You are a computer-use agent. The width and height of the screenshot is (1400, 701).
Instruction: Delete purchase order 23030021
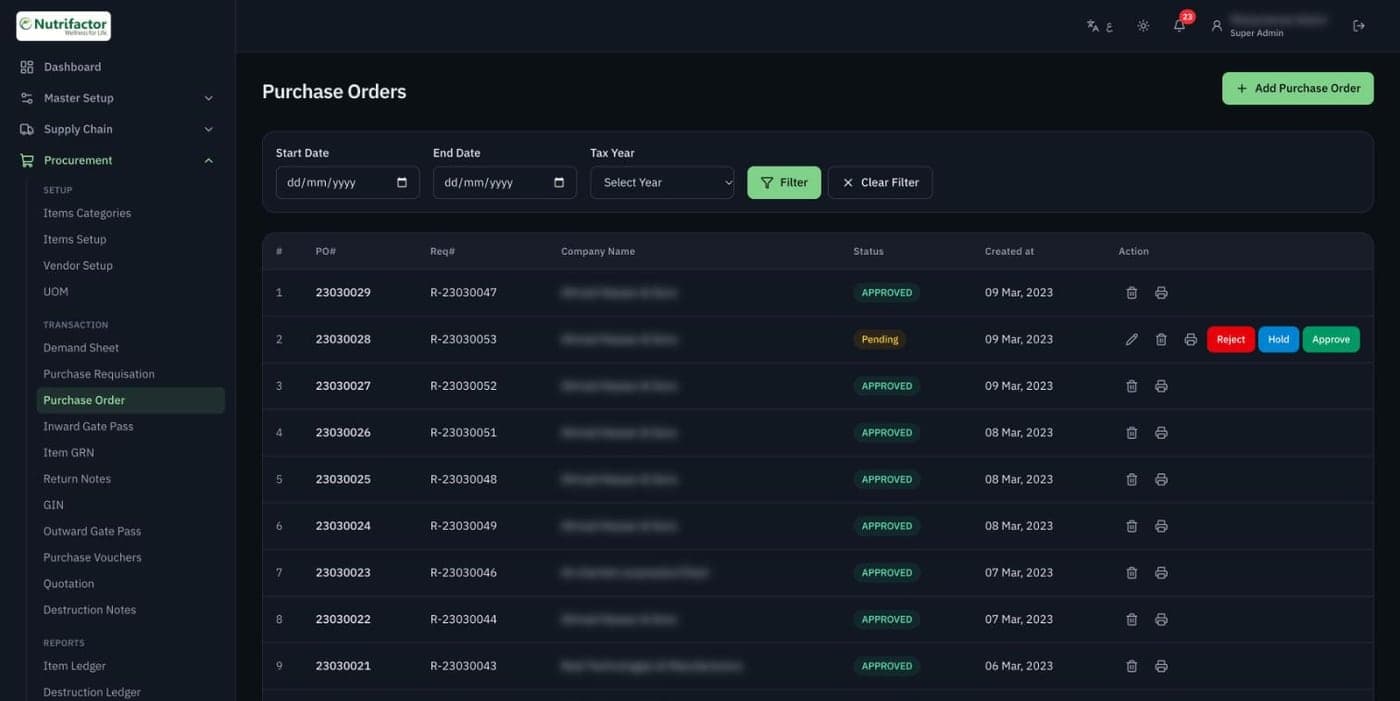1132,666
